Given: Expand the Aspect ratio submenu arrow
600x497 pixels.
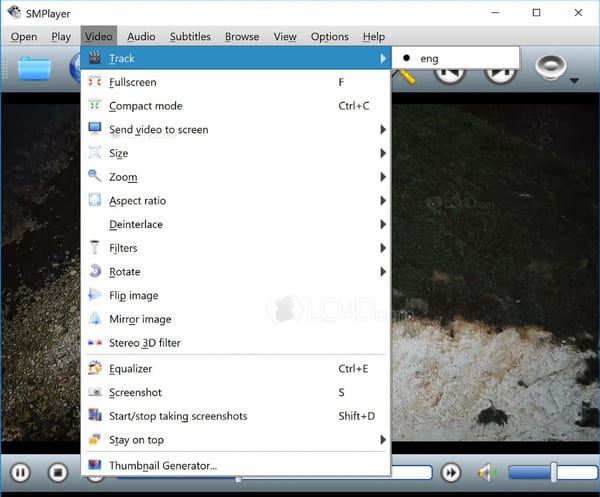Looking at the screenshot, I should click(383, 200).
